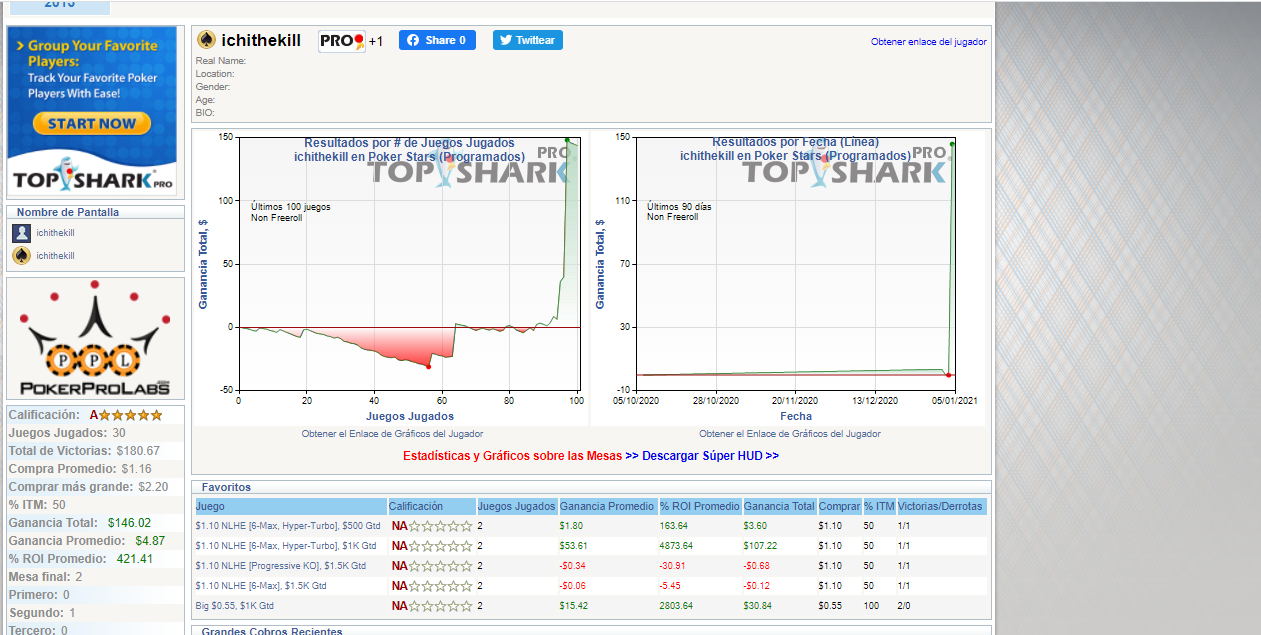
Task: Open the PokerProLabs logo banner
Action: 95,339
